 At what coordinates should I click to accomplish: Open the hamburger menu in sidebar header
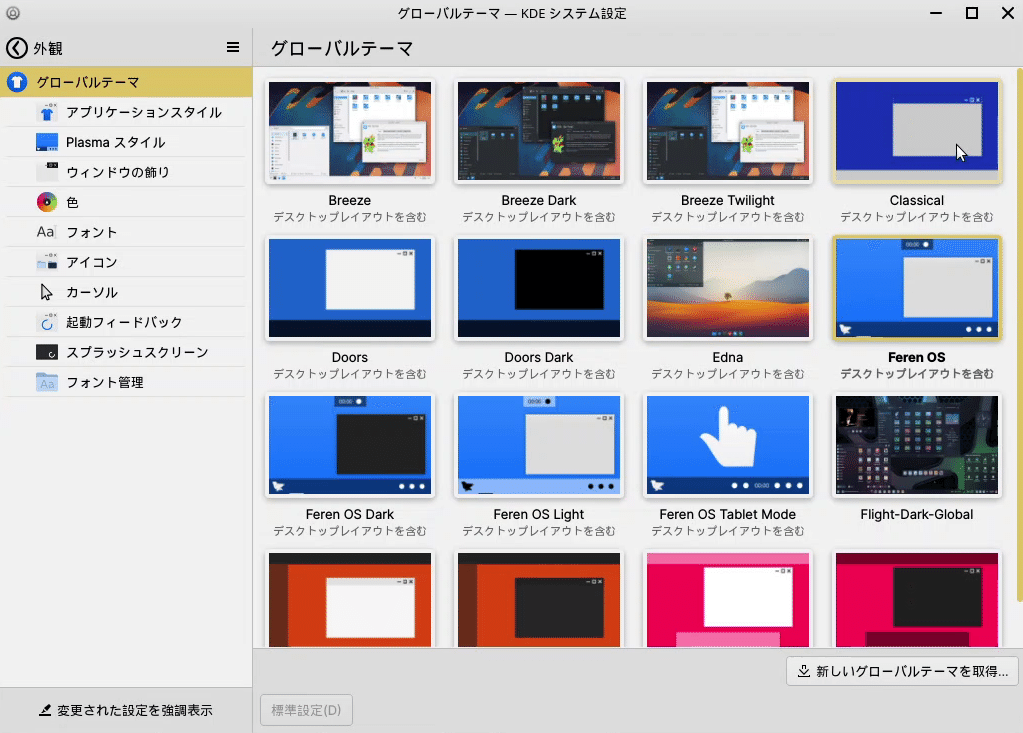tap(233, 47)
